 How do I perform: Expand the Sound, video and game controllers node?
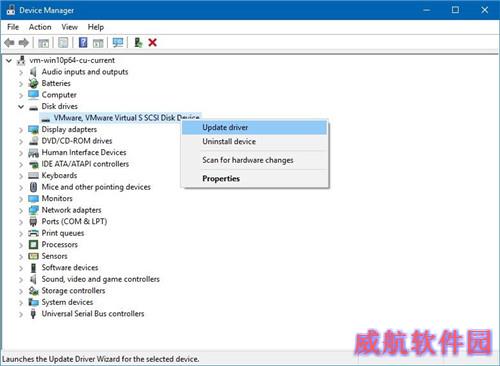point(21,279)
